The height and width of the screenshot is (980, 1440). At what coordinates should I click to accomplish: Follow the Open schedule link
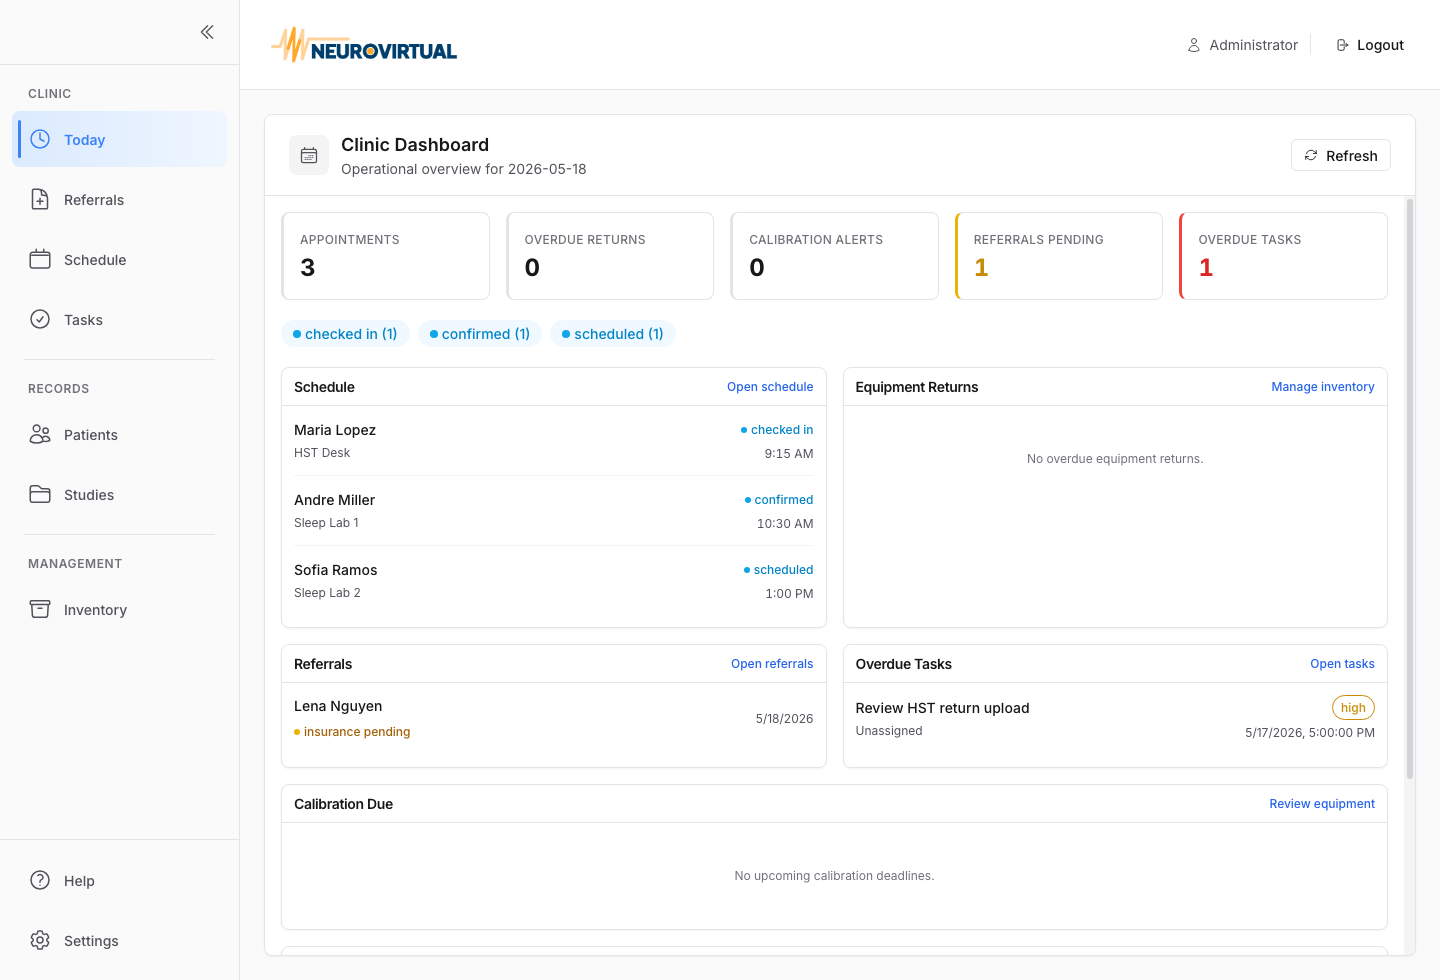770,387
